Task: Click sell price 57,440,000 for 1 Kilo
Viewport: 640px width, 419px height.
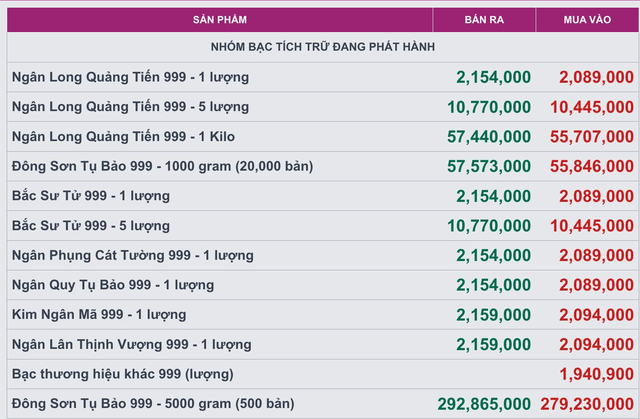Action: (x=489, y=137)
